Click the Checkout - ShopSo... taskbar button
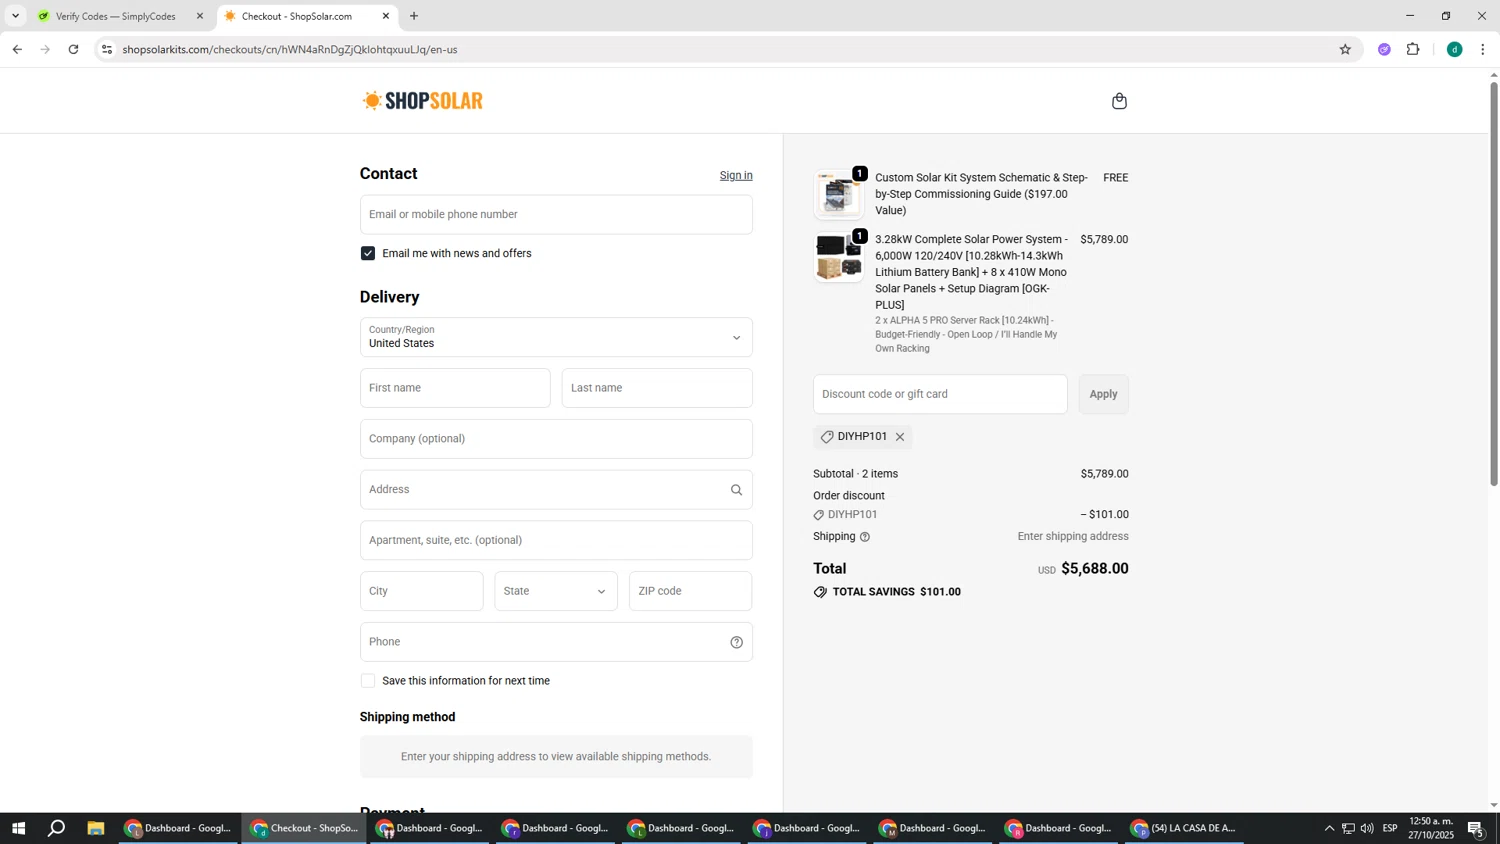This screenshot has height=844, width=1500. pyautogui.click(x=304, y=828)
